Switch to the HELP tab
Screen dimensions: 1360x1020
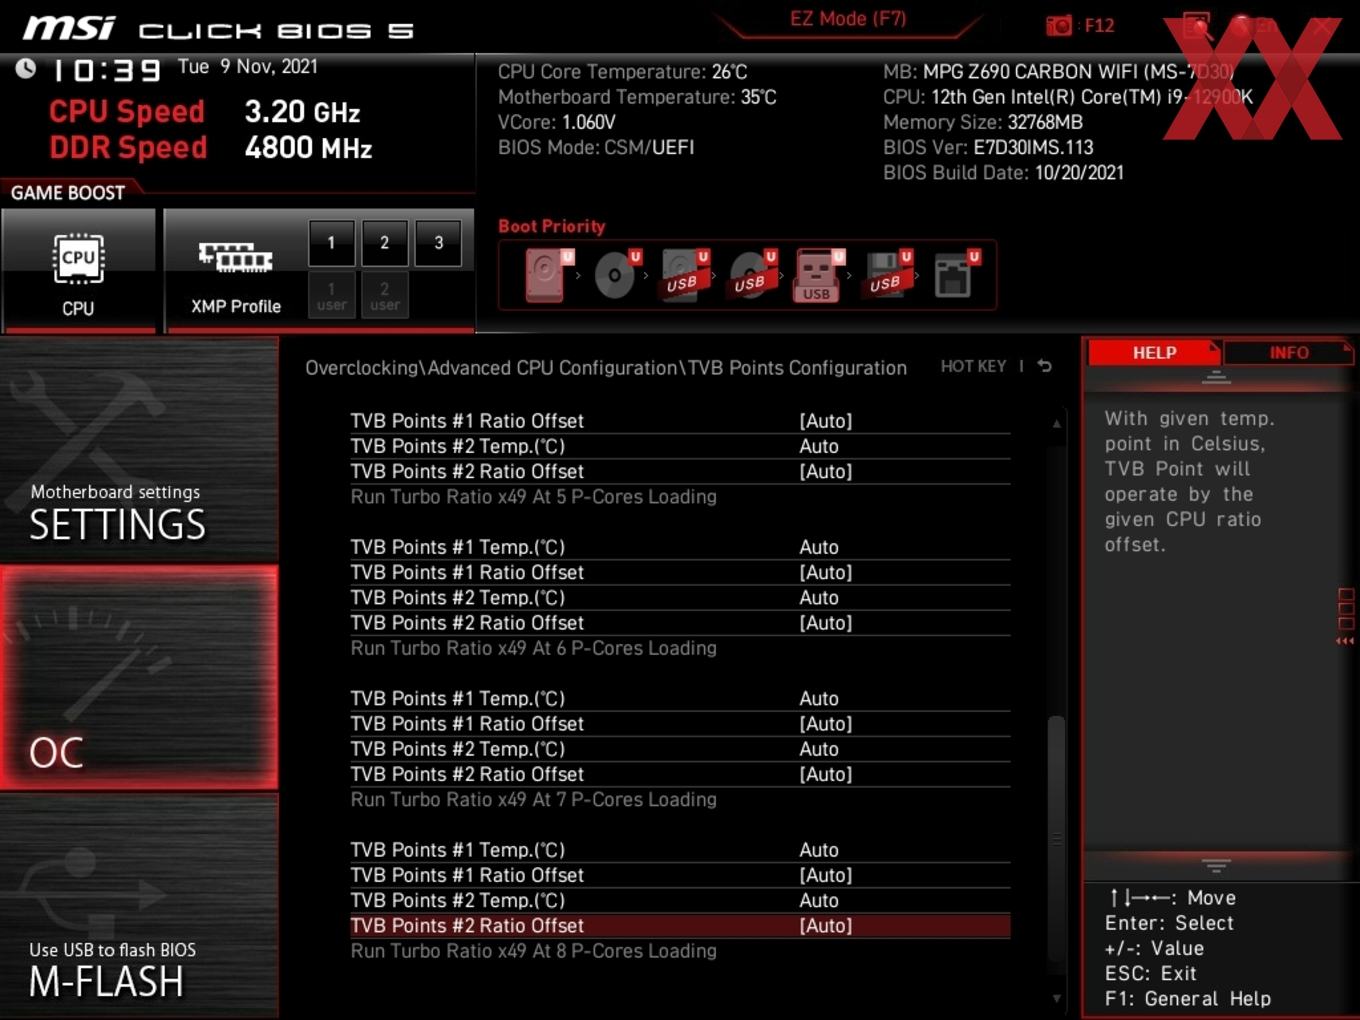click(x=1154, y=353)
